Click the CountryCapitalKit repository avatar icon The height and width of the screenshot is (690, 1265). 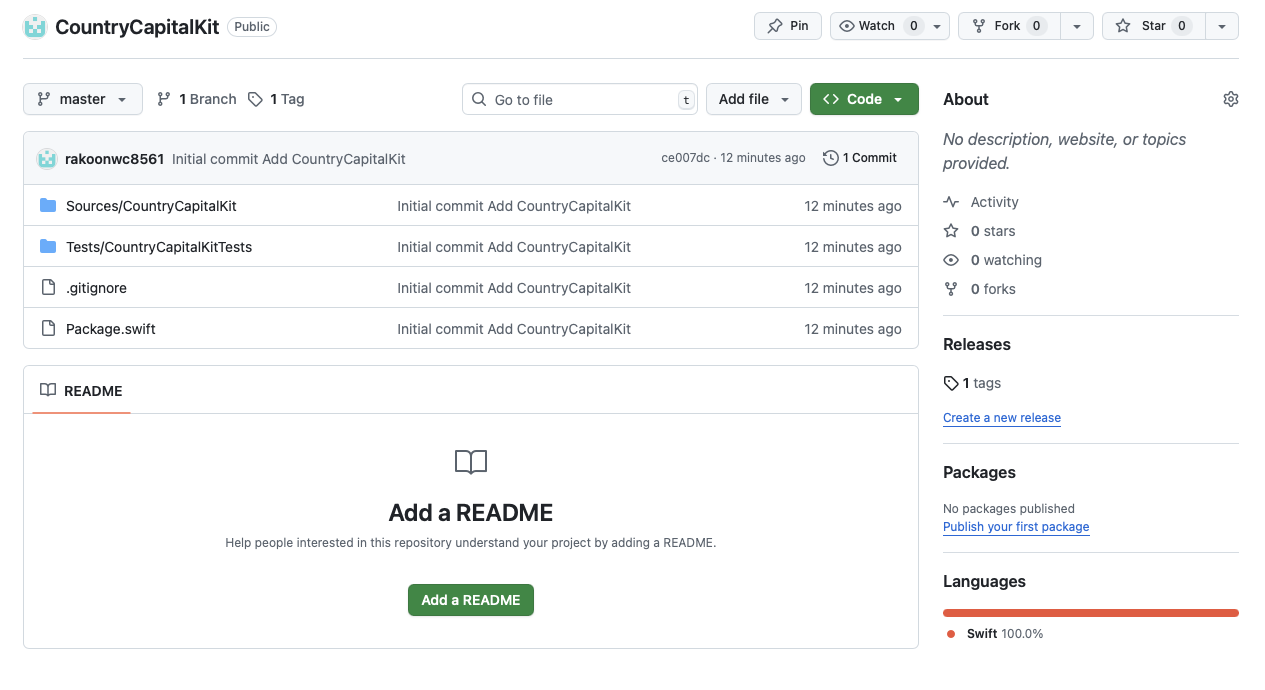pyautogui.click(x=35, y=27)
